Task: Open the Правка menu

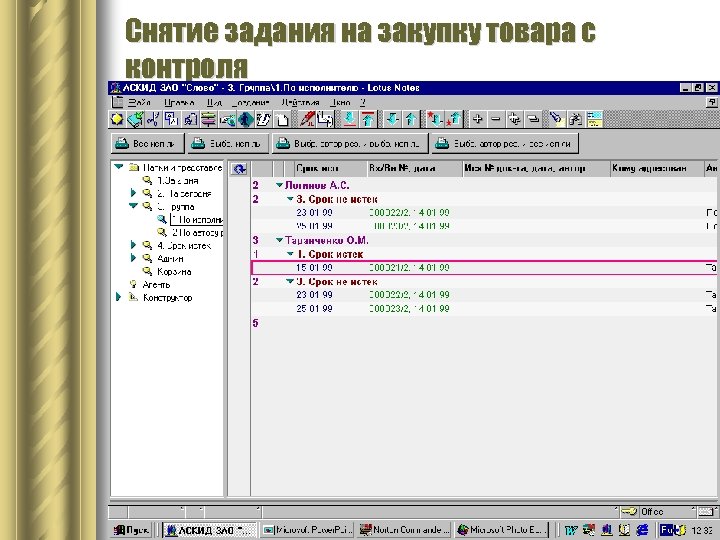Action: coord(180,102)
